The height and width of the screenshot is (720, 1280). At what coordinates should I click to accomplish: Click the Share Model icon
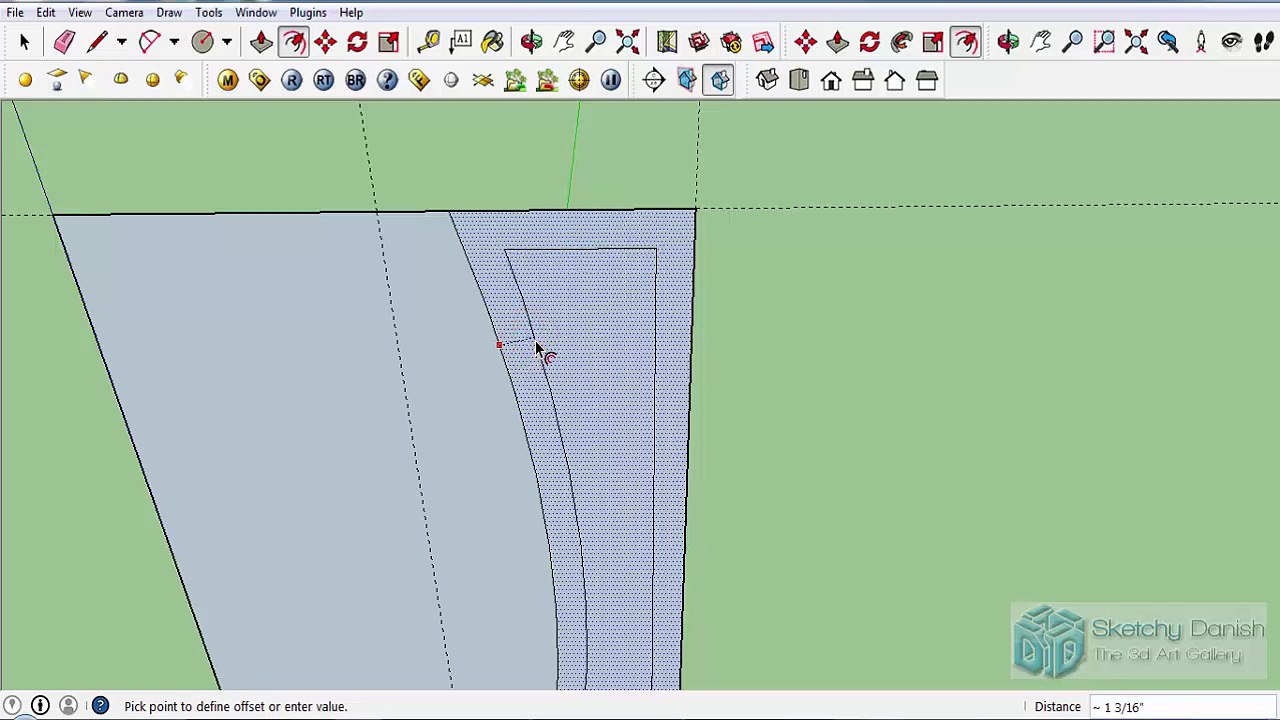click(731, 42)
